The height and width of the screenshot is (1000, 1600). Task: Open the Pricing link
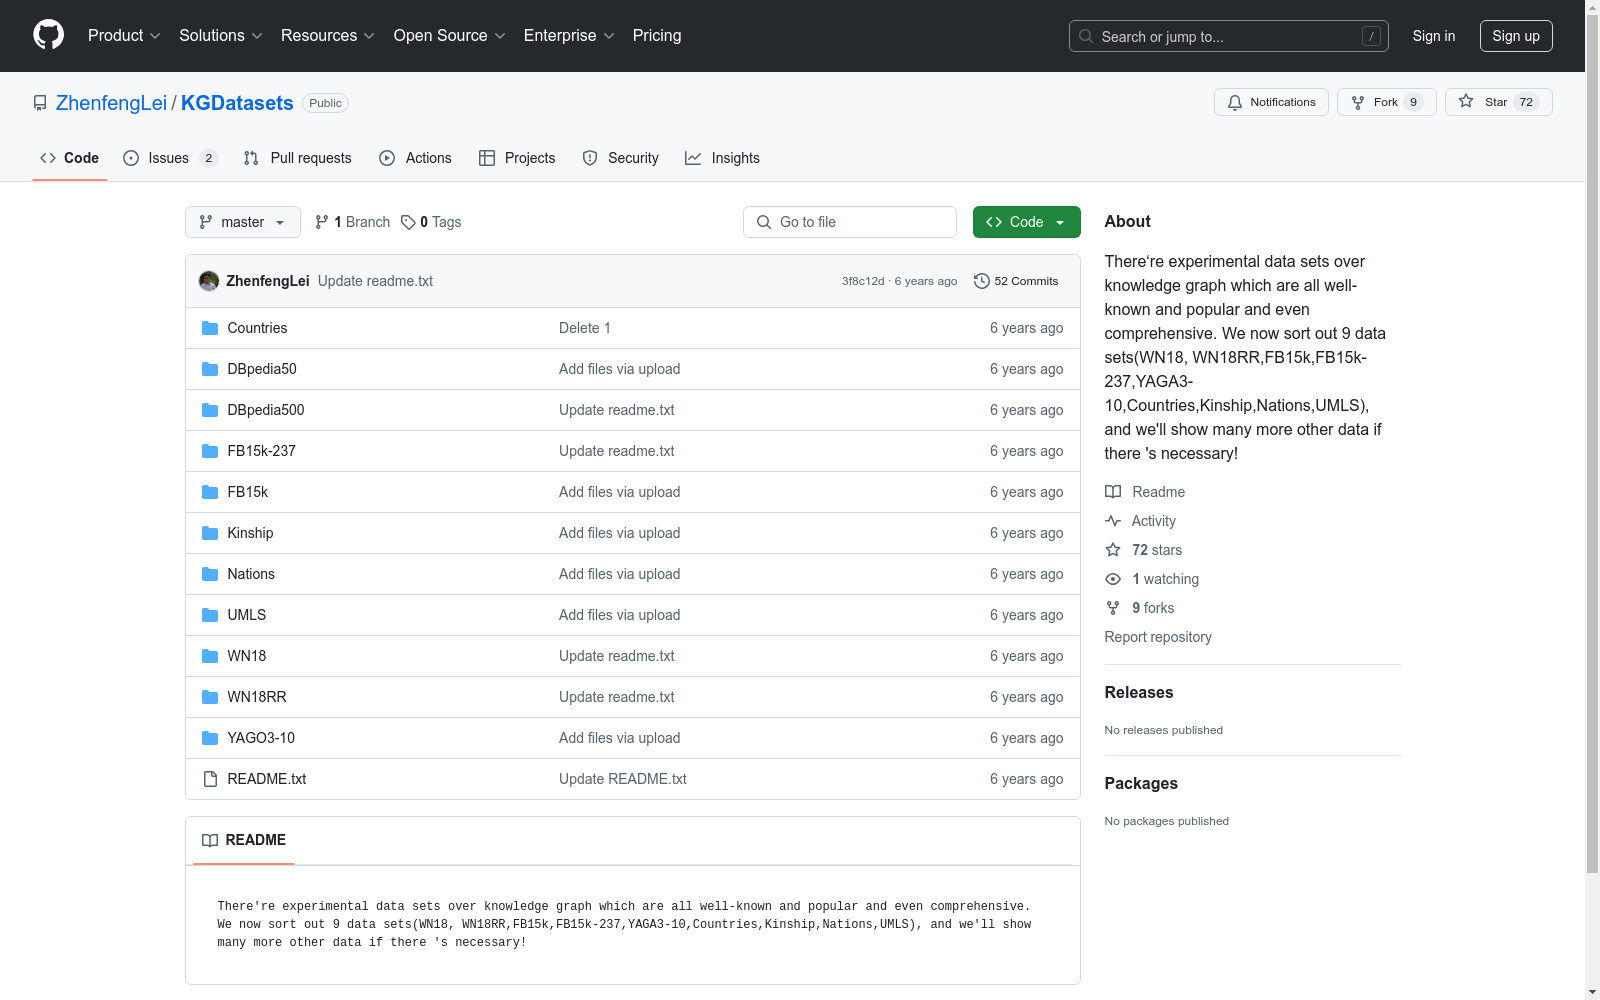[x=657, y=36]
